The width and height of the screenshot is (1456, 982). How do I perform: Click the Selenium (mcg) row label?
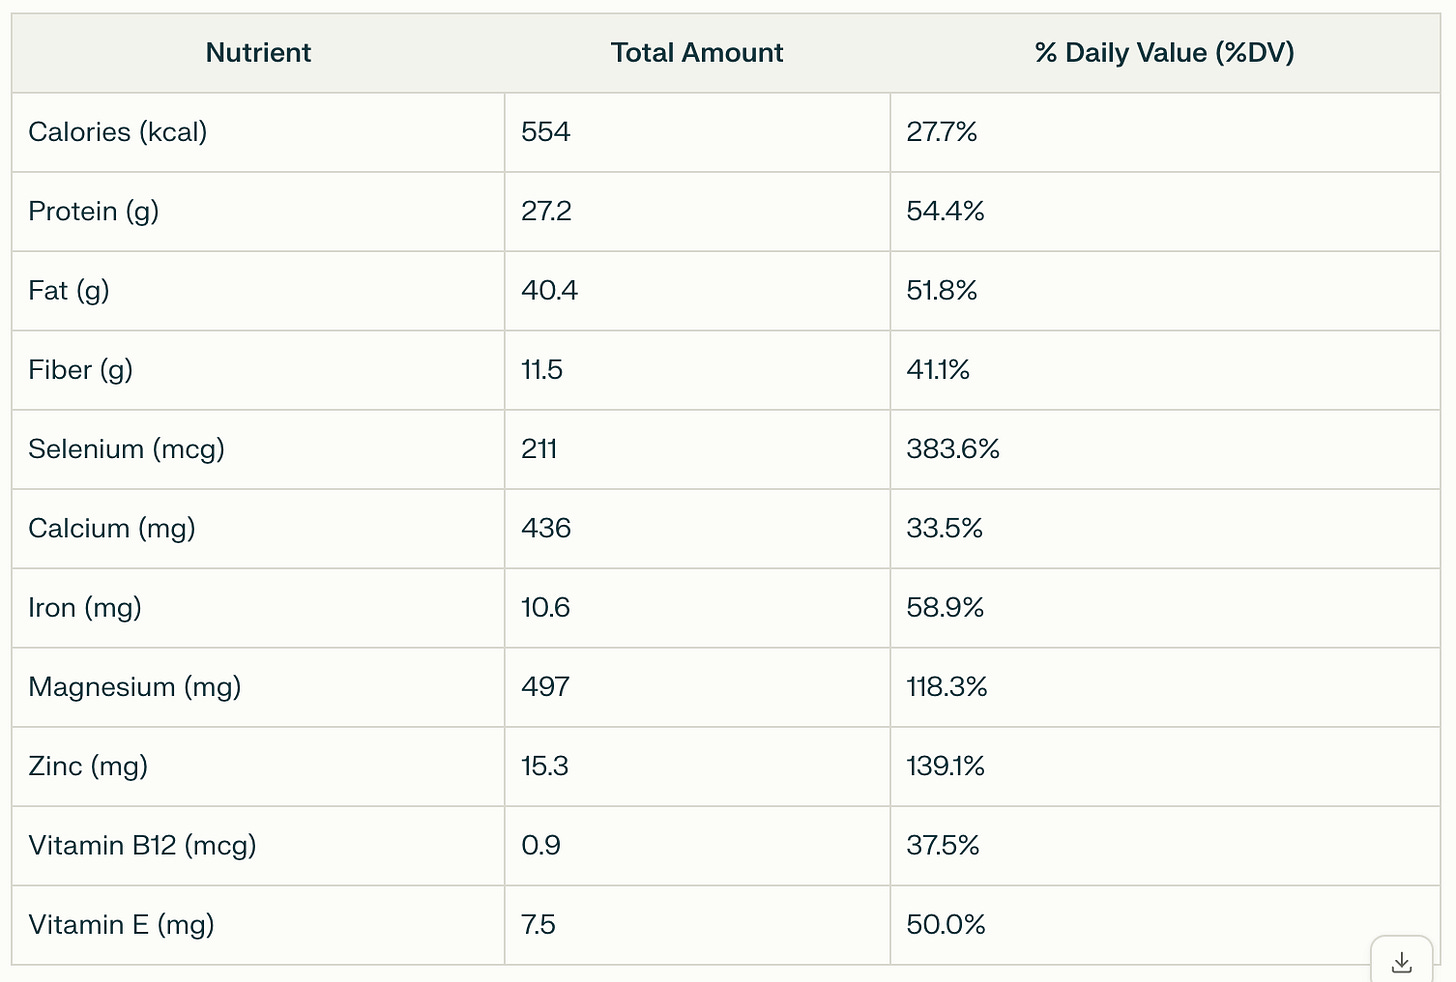pyautogui.click(x=126, y=449)
